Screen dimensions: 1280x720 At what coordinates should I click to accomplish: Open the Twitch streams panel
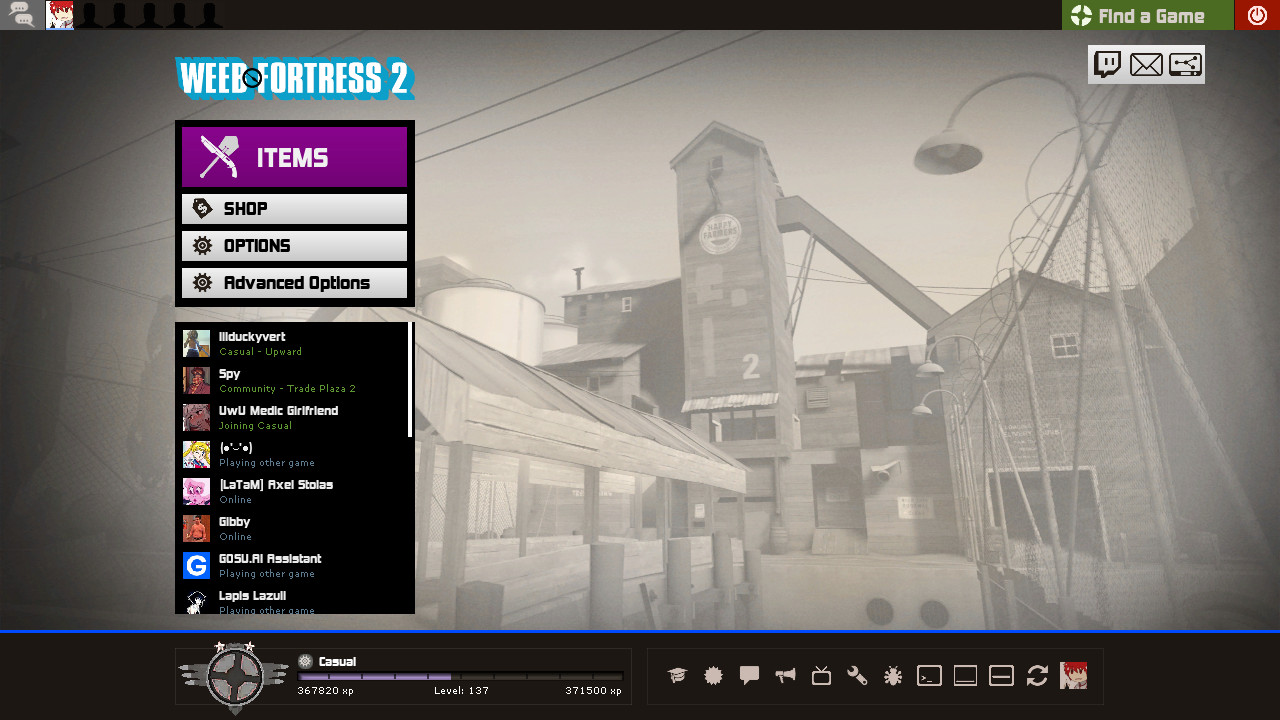click(1106, 64)
